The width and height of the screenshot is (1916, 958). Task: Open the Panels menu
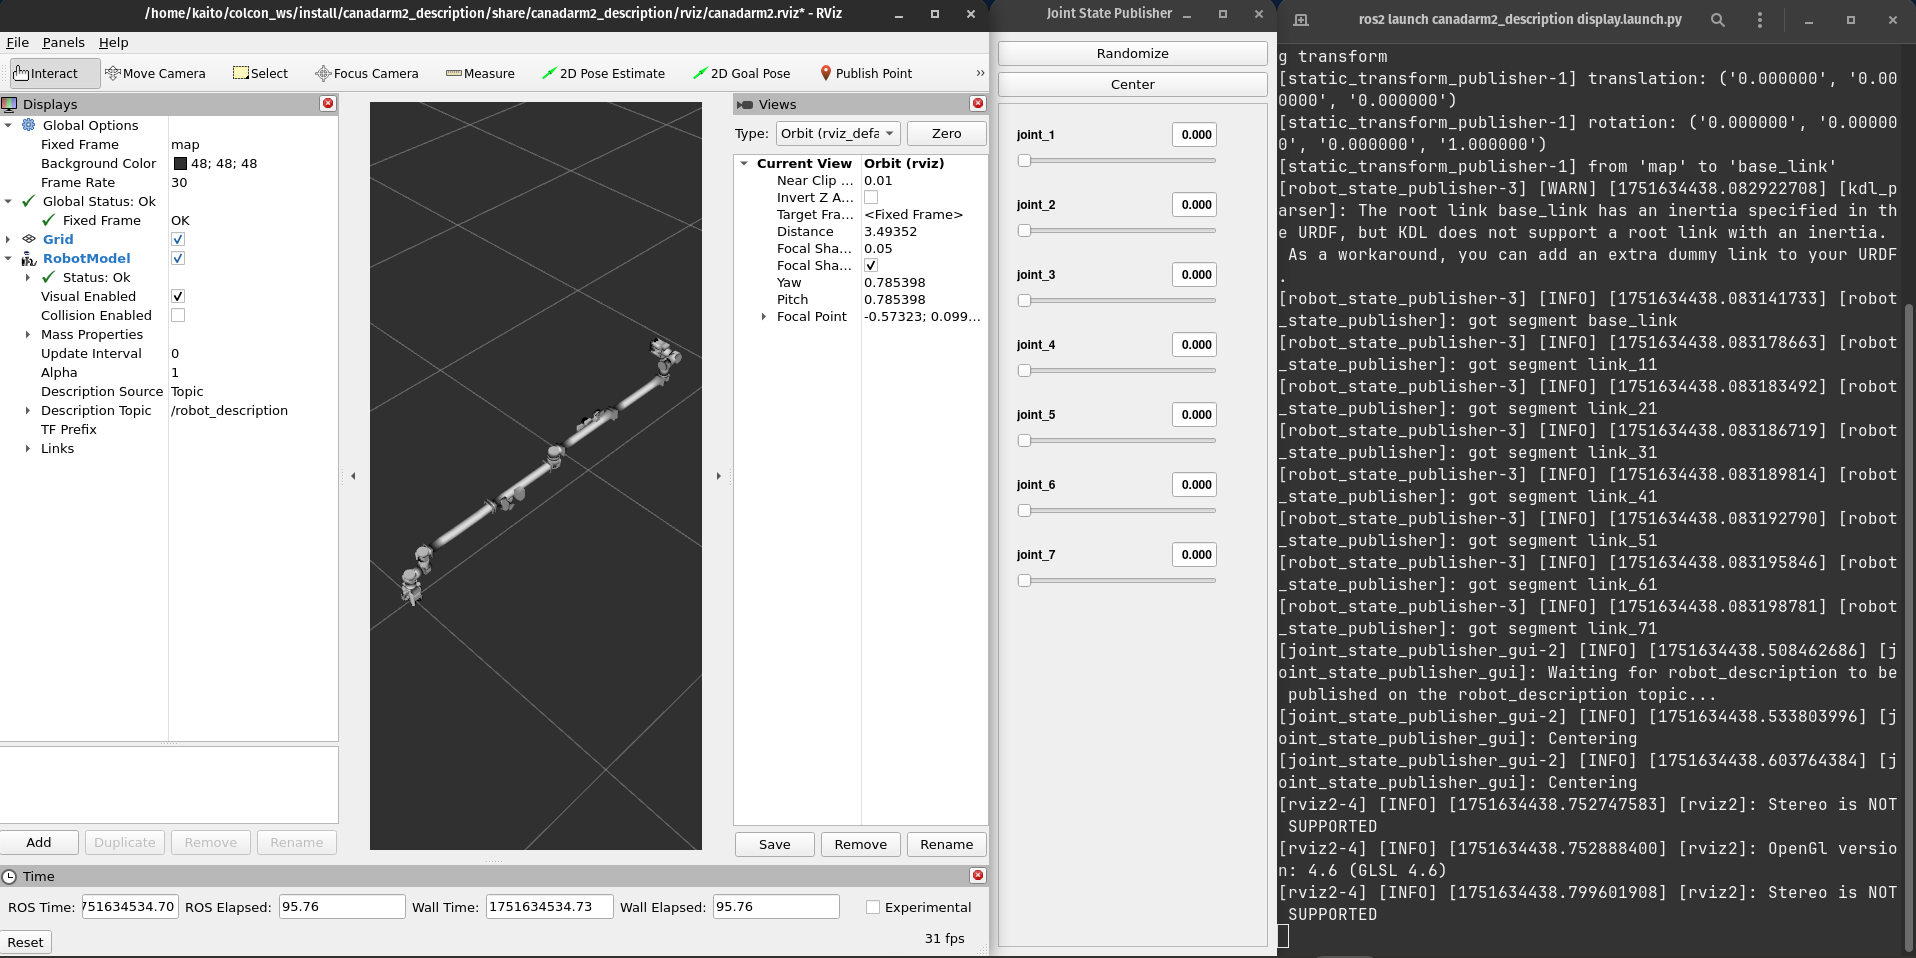pyautogui.click(x=63, y=42)
